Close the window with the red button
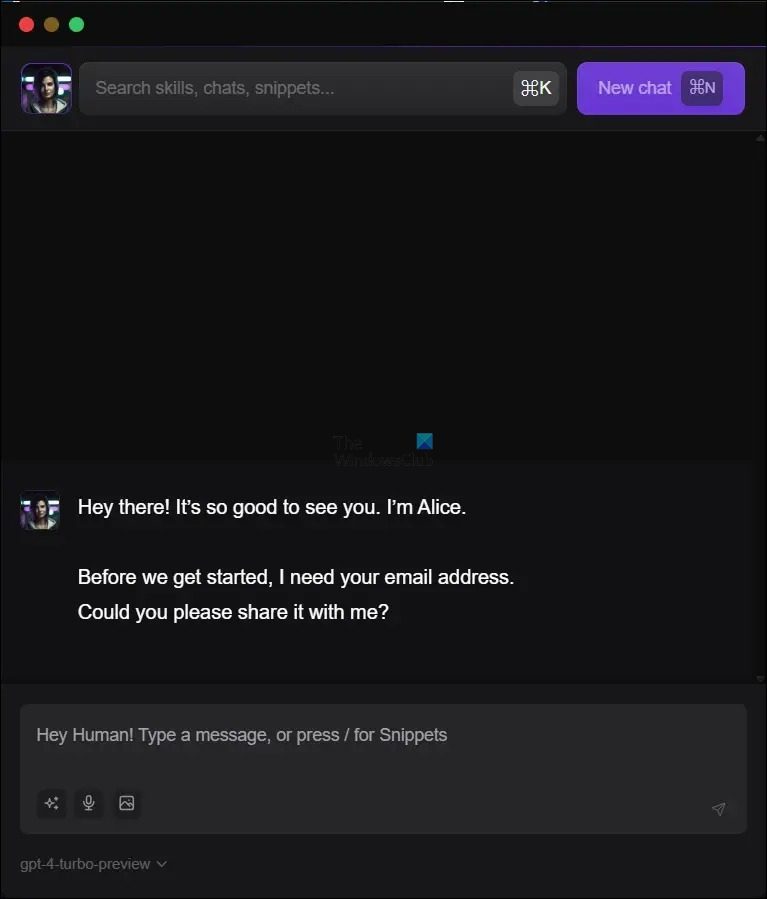Image resolution: width=767 pixels, height=899 pixels. [26, 24]
